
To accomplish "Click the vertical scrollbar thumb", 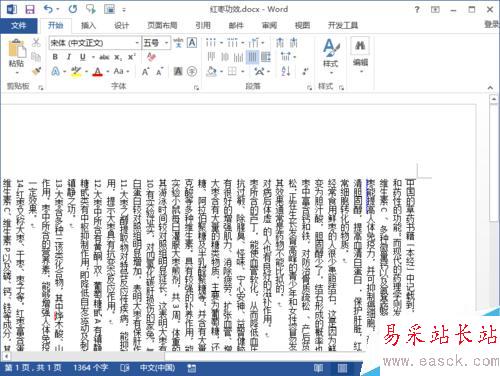I will click(x=494, y=163).
